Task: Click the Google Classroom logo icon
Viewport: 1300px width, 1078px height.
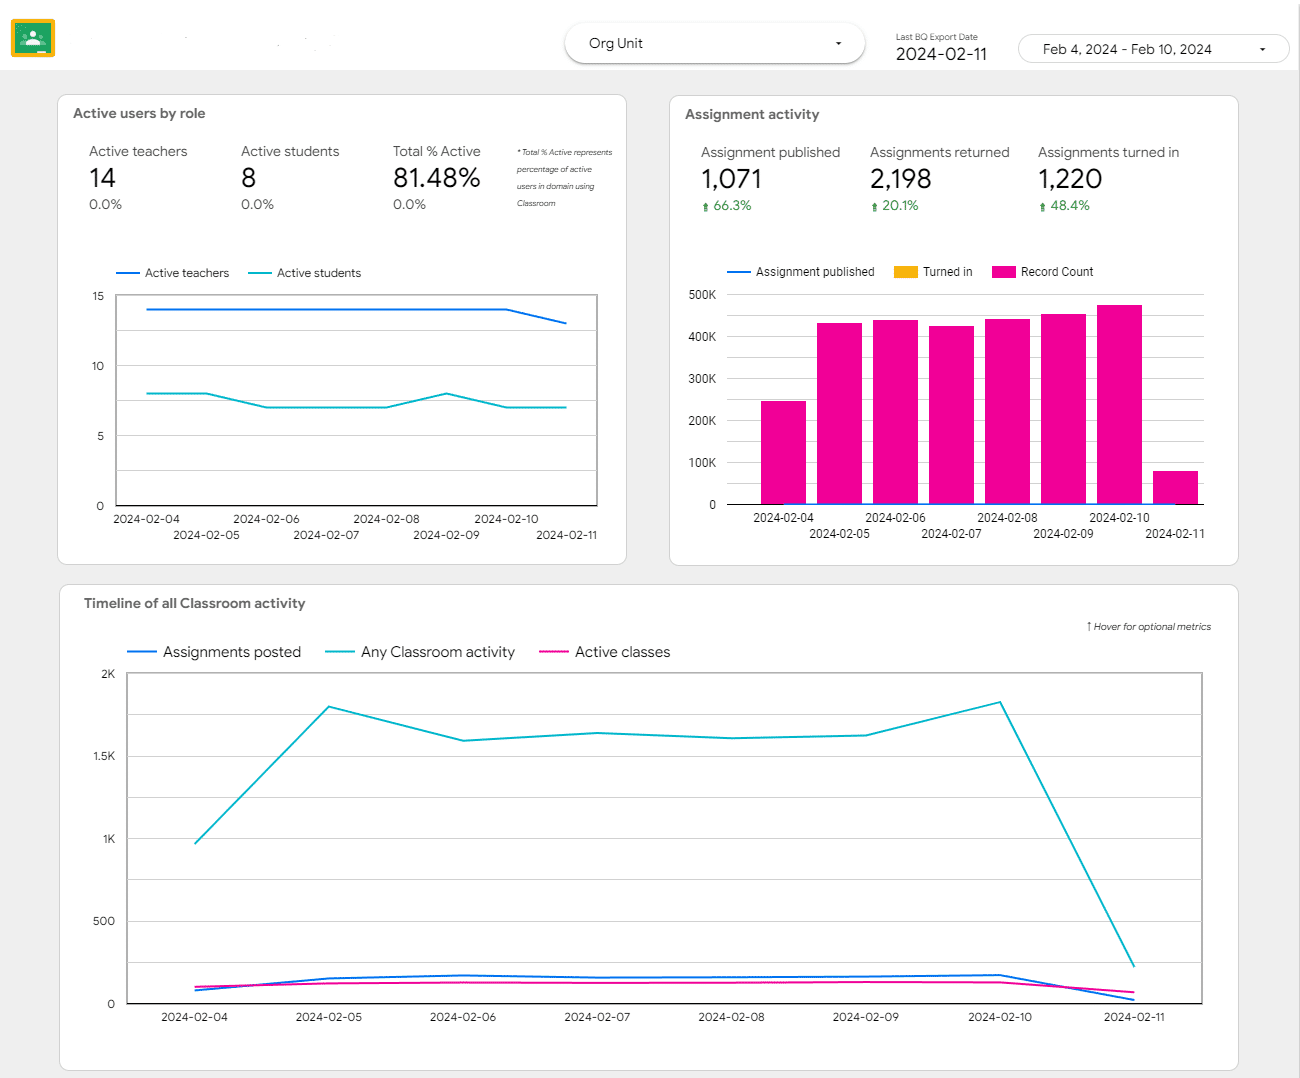Action: [33, 38]
